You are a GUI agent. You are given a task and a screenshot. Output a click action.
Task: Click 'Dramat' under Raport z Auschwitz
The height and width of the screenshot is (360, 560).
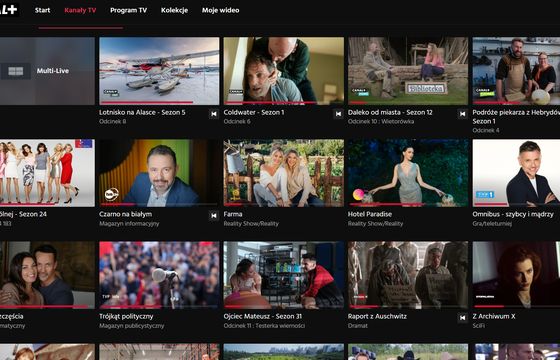(x=358, y=326)
